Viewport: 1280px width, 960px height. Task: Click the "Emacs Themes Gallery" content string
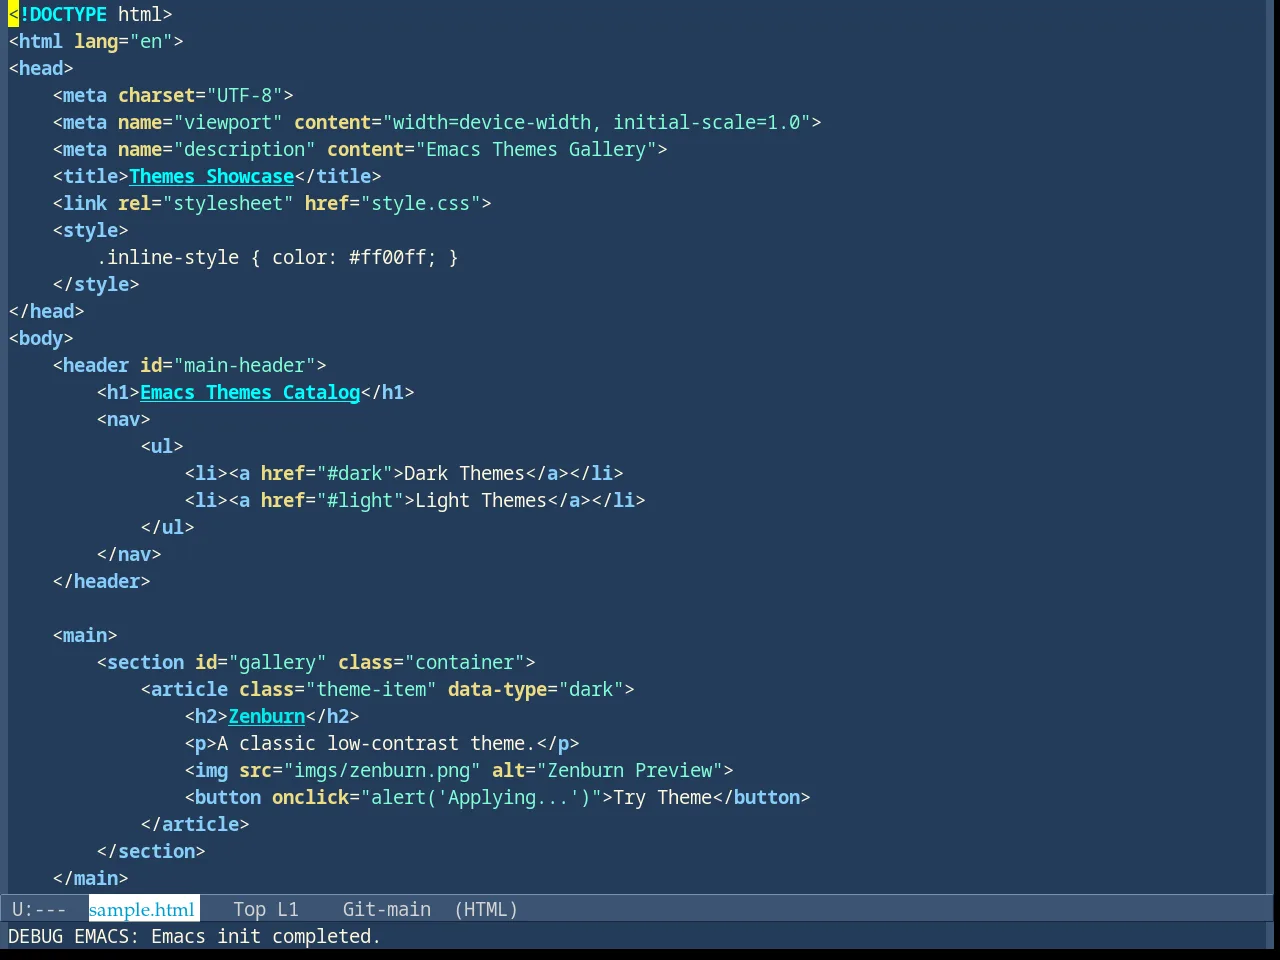click(536, 149)
